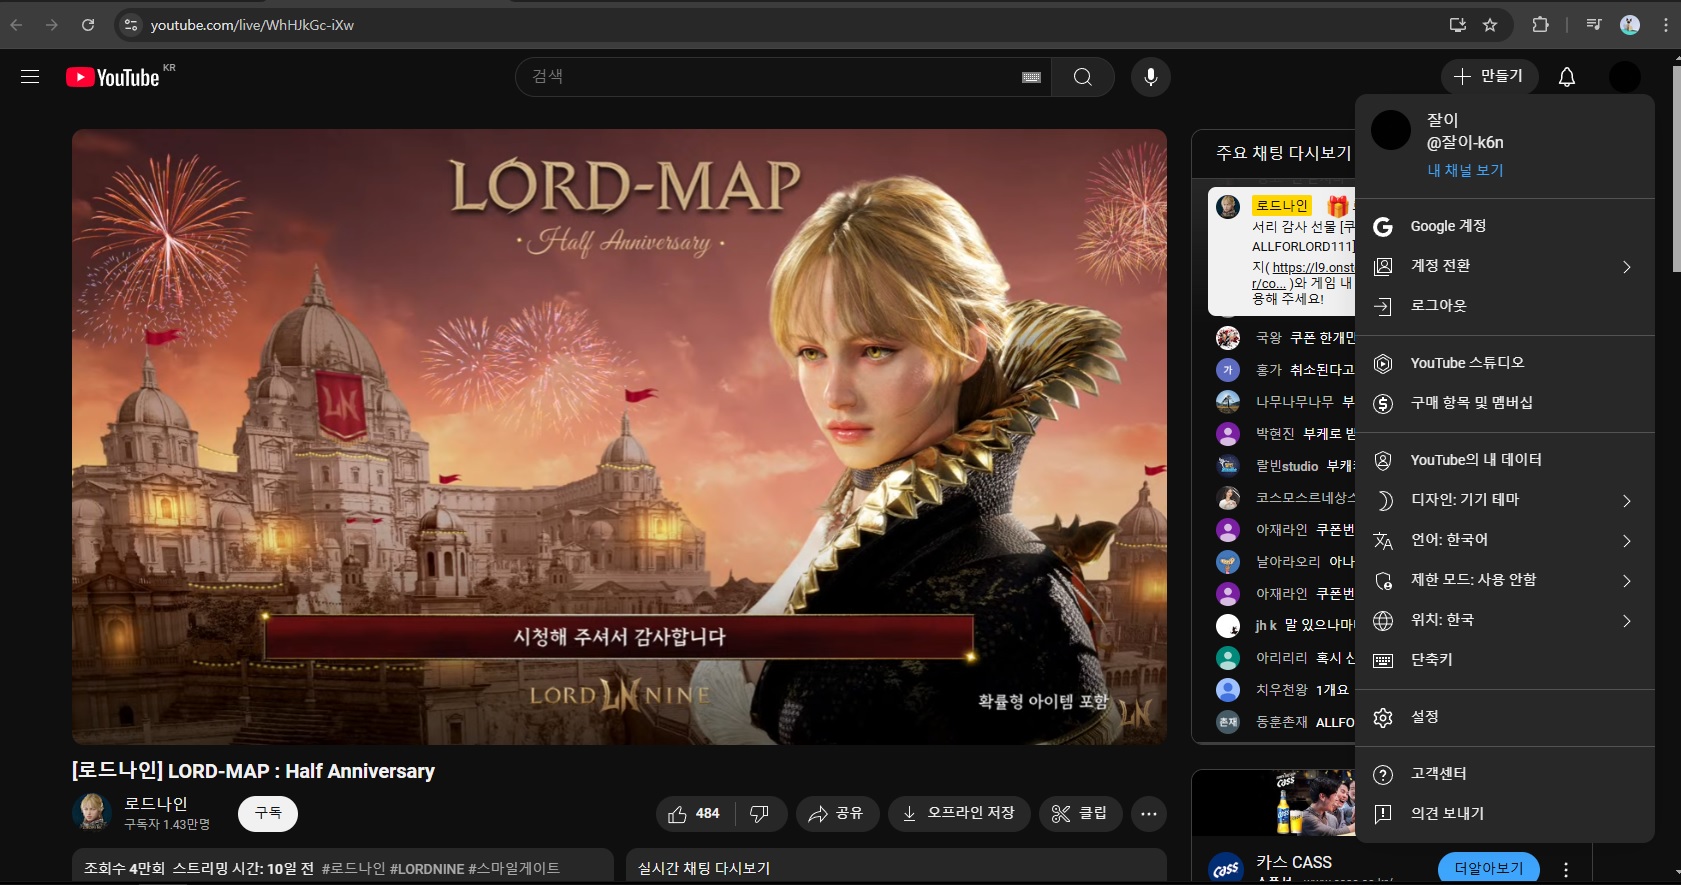This screenshot has width=1681, height=885.
Task: Click the page vertical scrollbar
Action: 1677,170
